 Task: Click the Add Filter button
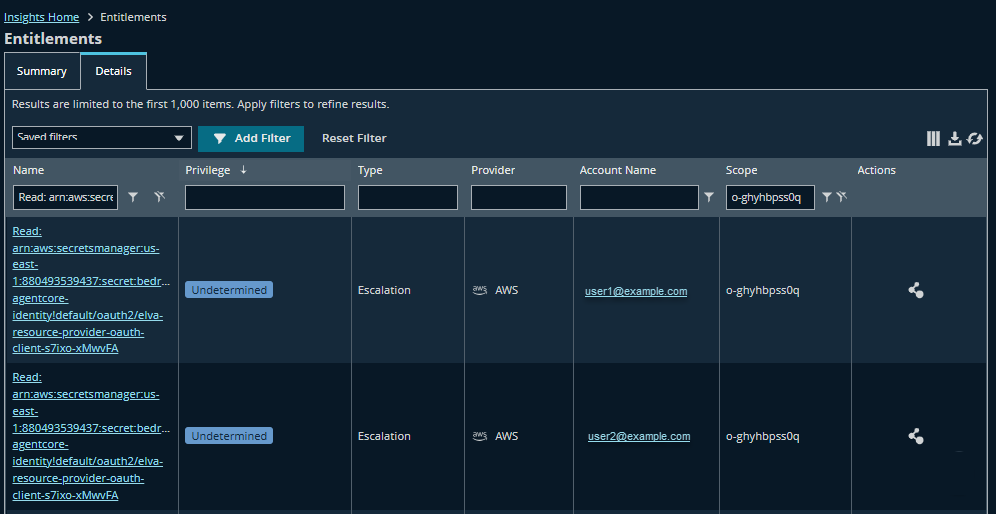(251, 139)
